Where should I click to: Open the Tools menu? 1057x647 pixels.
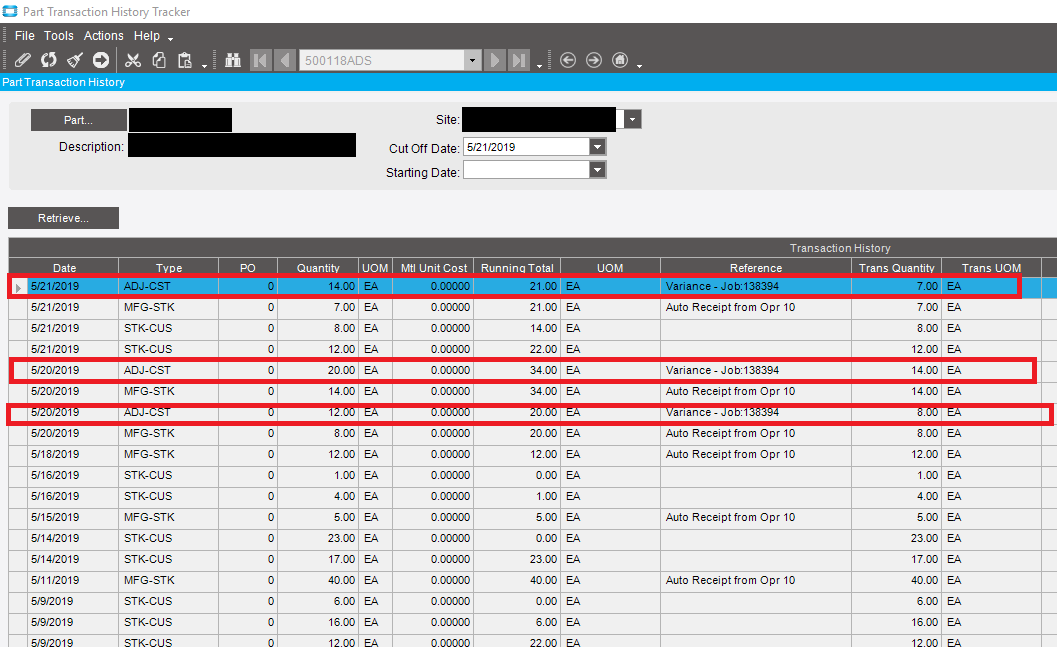(x=59, y=36)
